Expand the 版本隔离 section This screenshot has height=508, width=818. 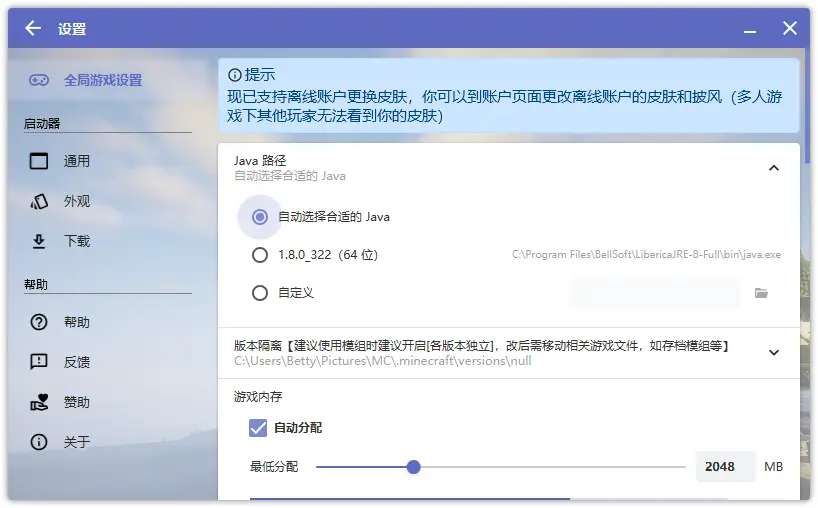(773, 352)
